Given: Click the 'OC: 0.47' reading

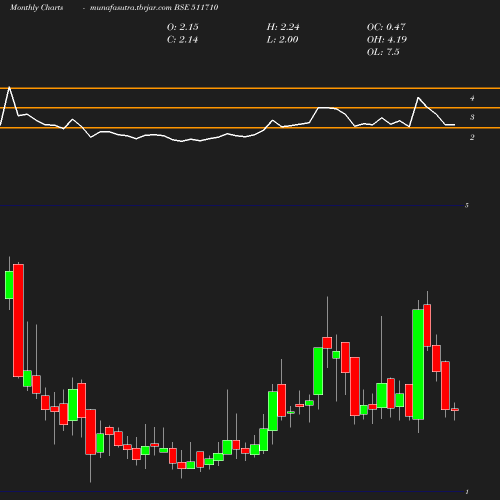Looking at the screenshot, I should 386,27.
